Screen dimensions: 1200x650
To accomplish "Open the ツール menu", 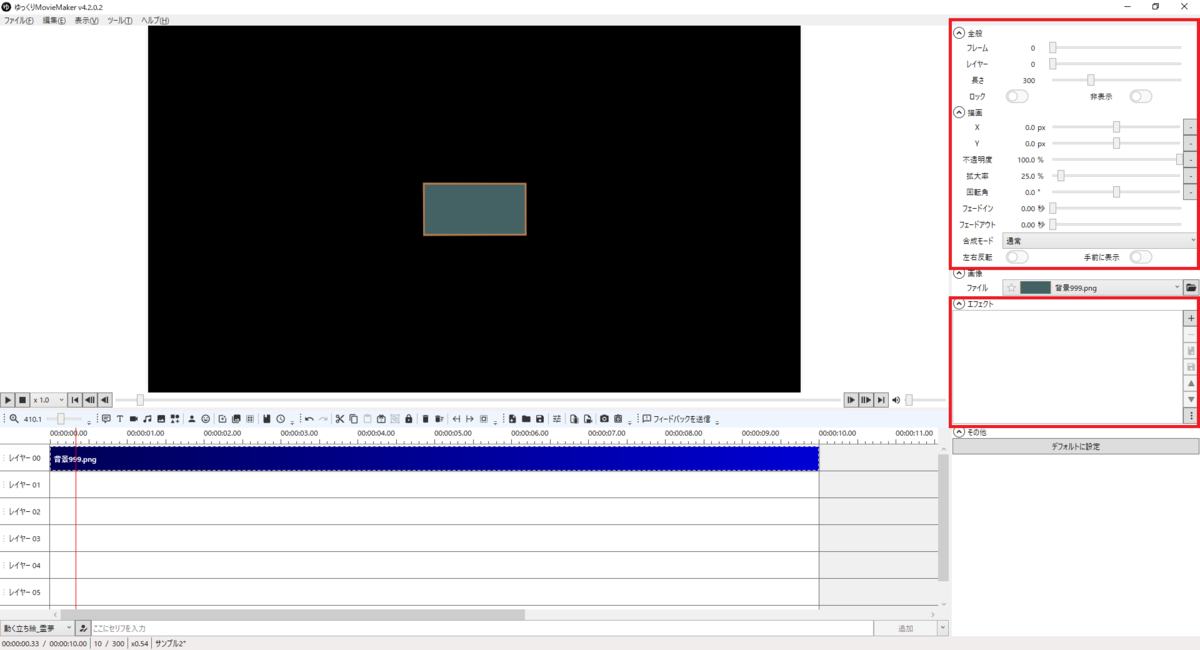I will pos(119,20).
